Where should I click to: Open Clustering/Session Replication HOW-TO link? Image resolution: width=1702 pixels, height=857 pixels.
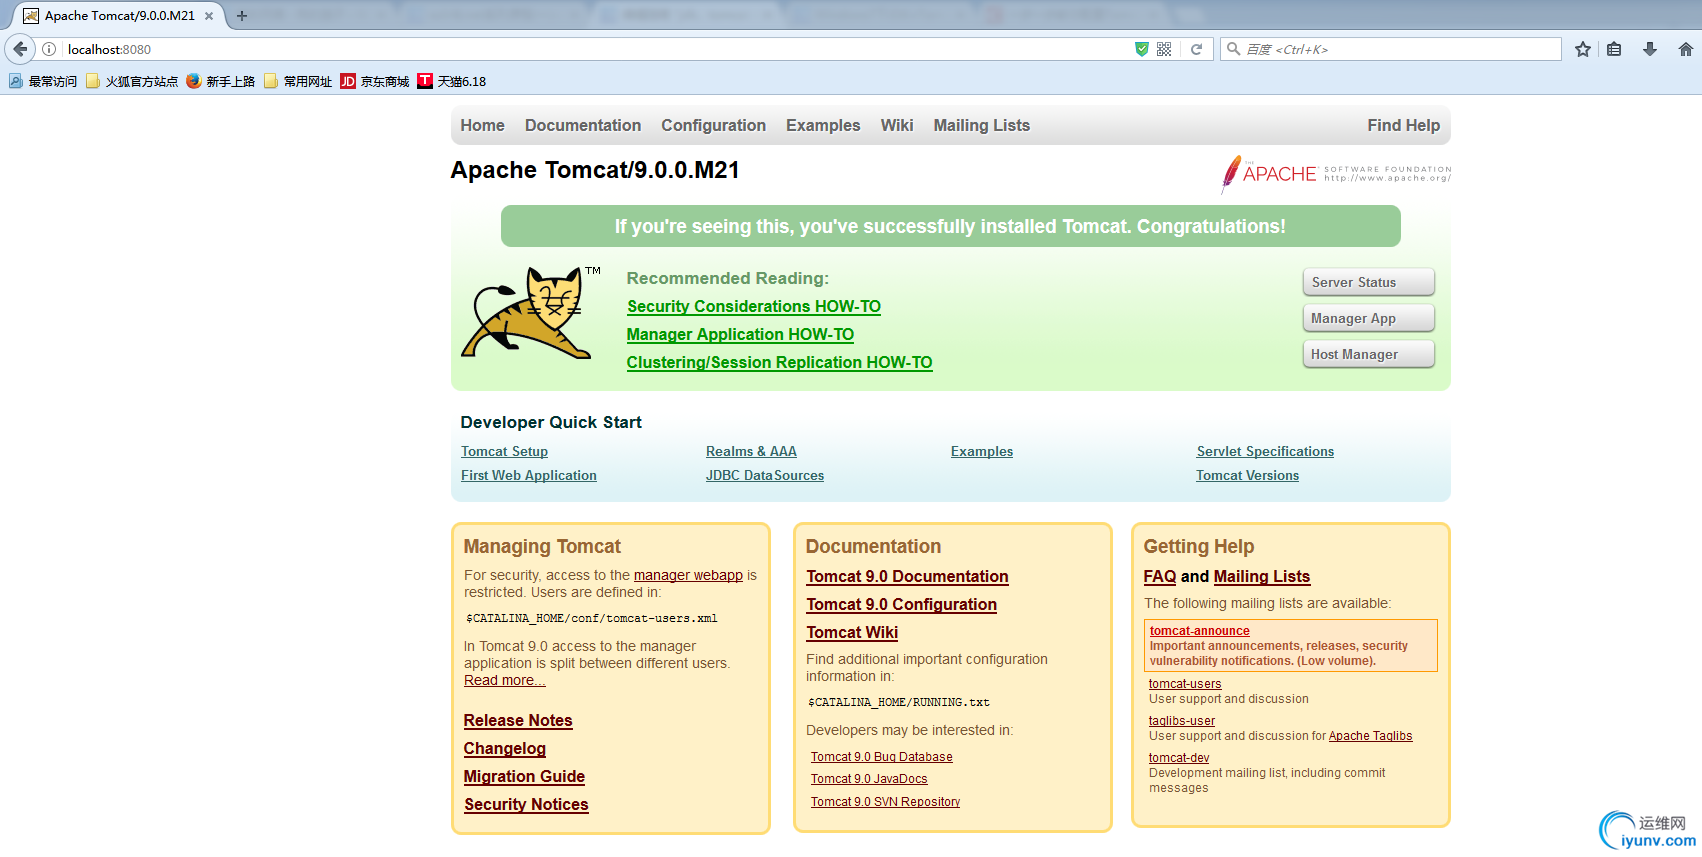click(x=779, y=362)
